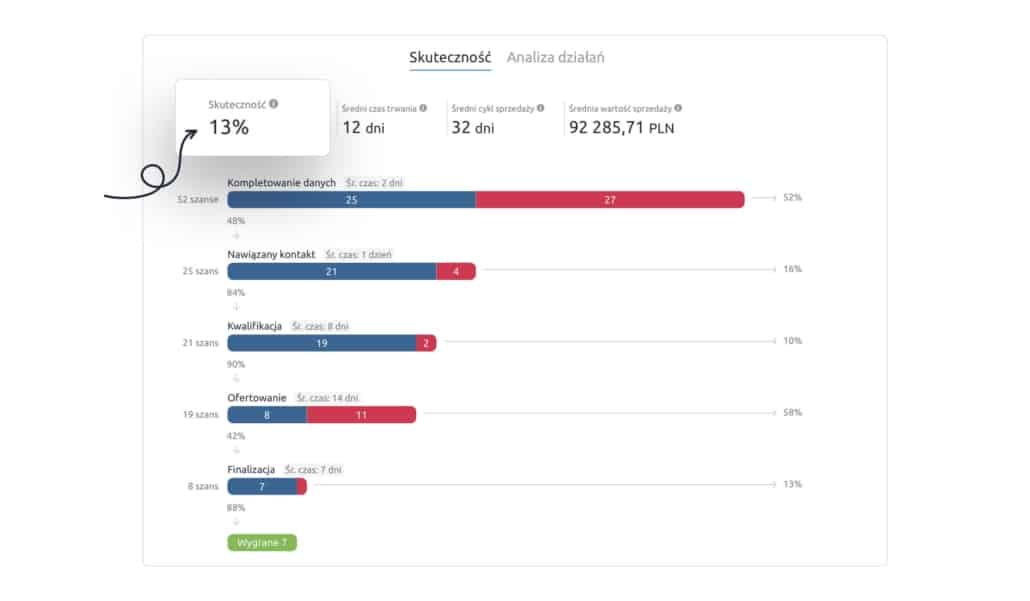Click the info icon beside Skuteczność label
This screenshot has height=601, width=1030.
pyautogui.click(x=273, y=104)
